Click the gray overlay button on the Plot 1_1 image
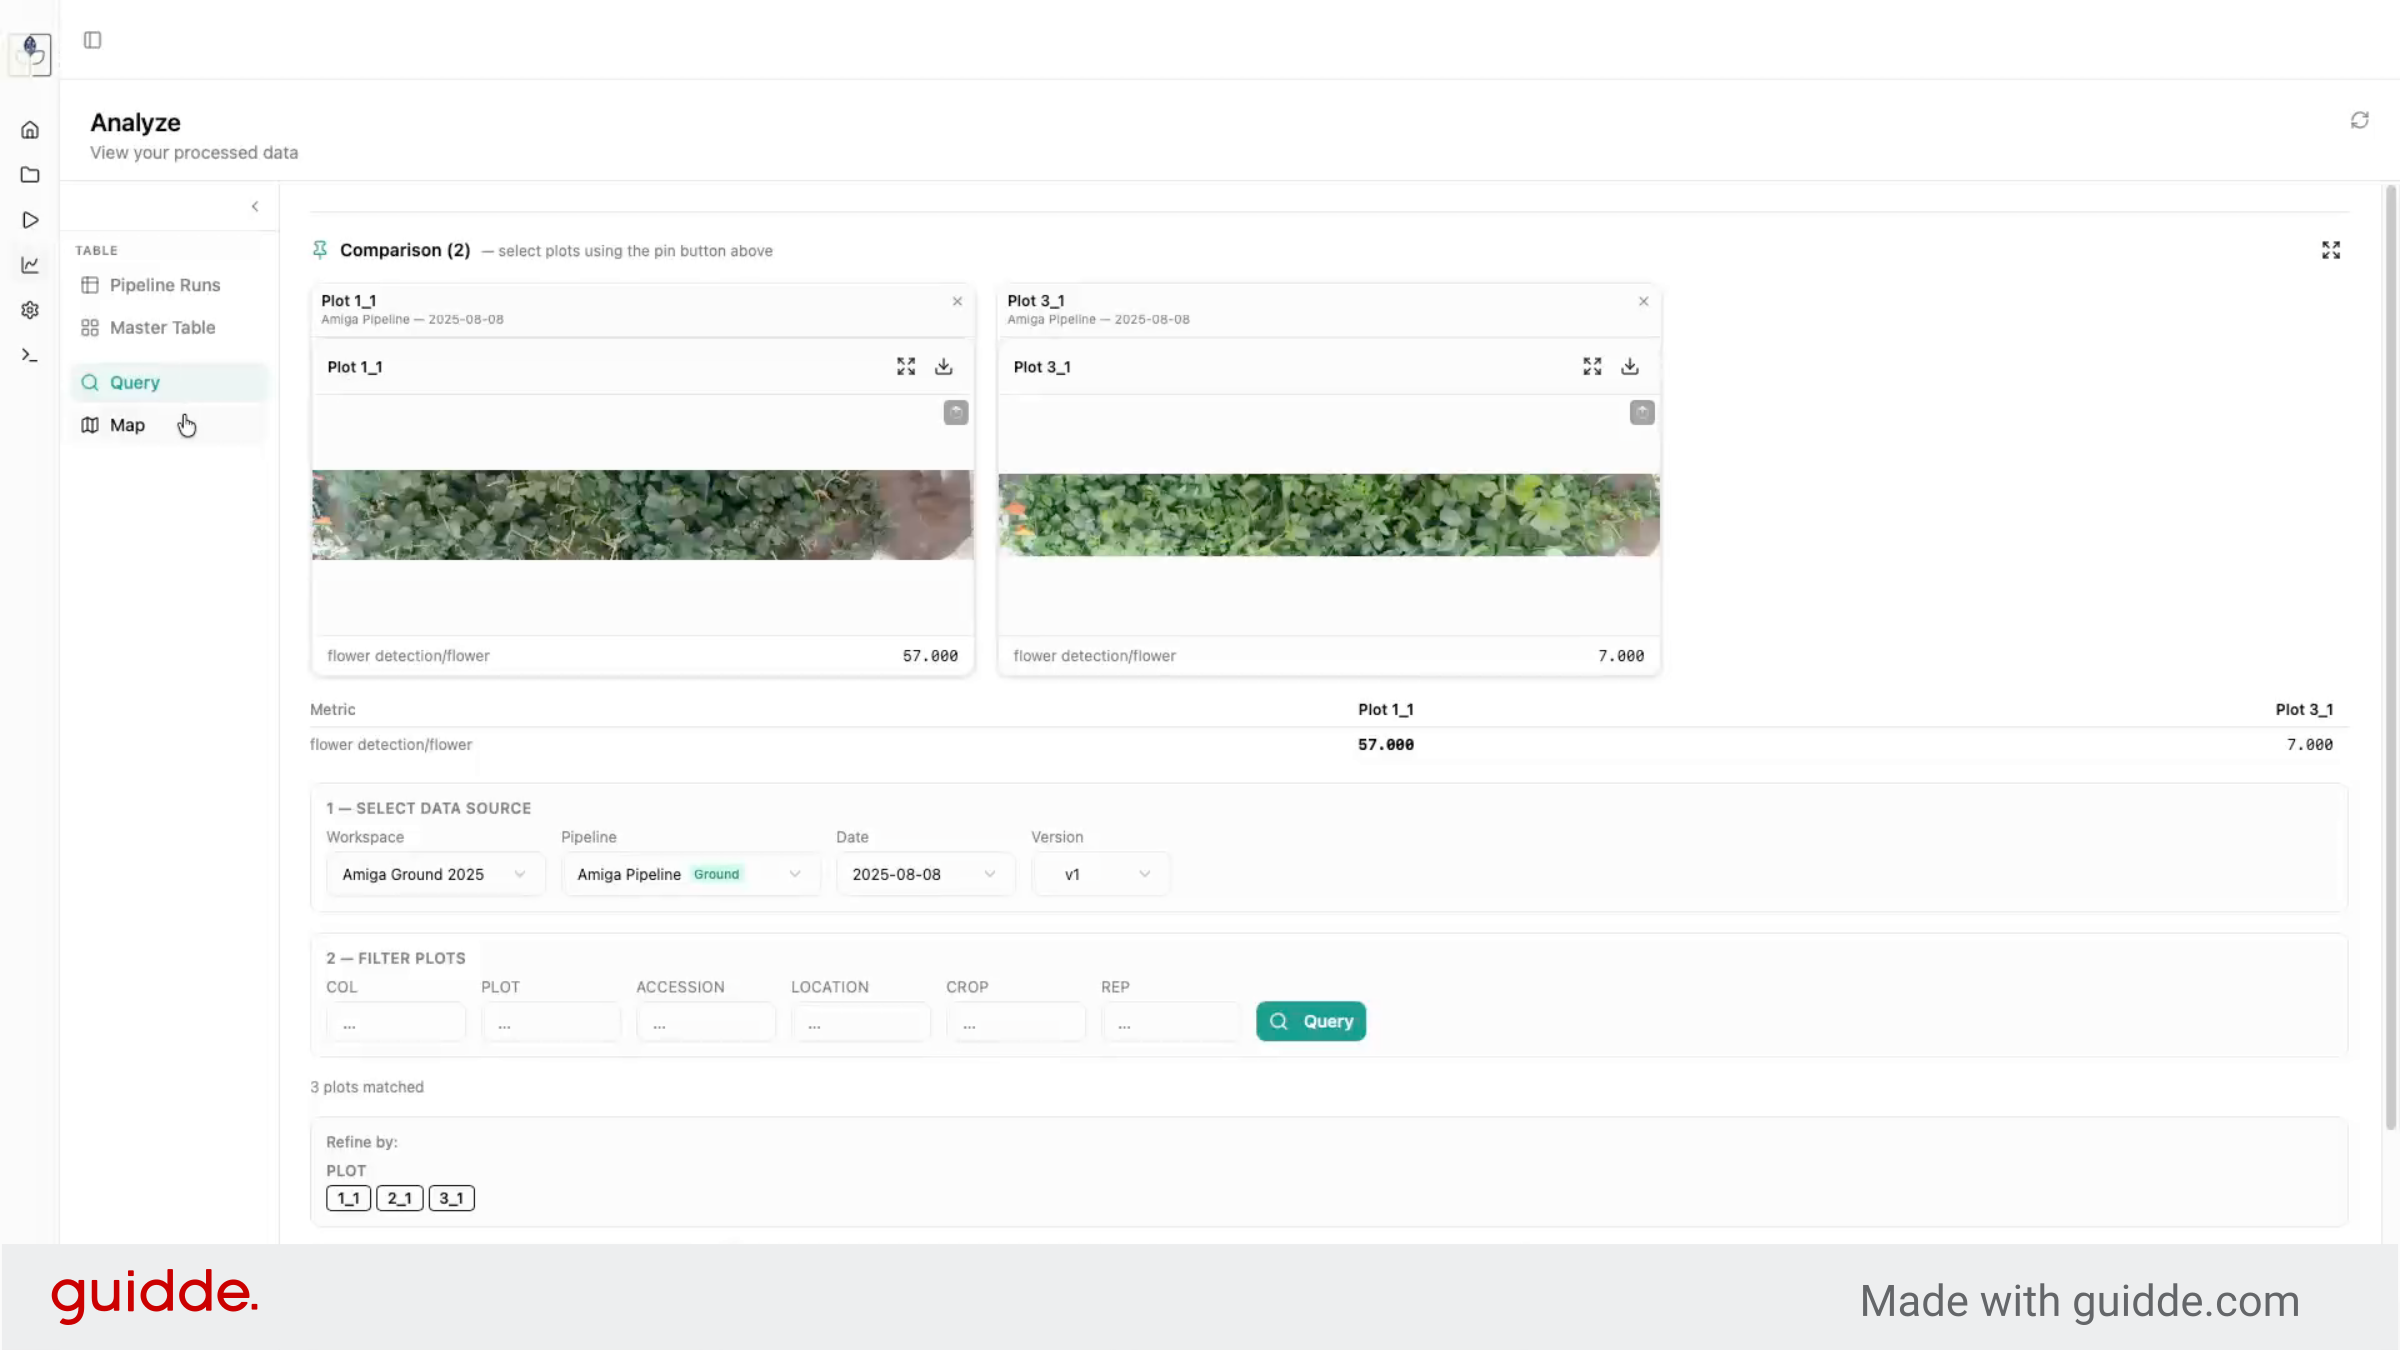2400x1350 pixels. (956, 412)
